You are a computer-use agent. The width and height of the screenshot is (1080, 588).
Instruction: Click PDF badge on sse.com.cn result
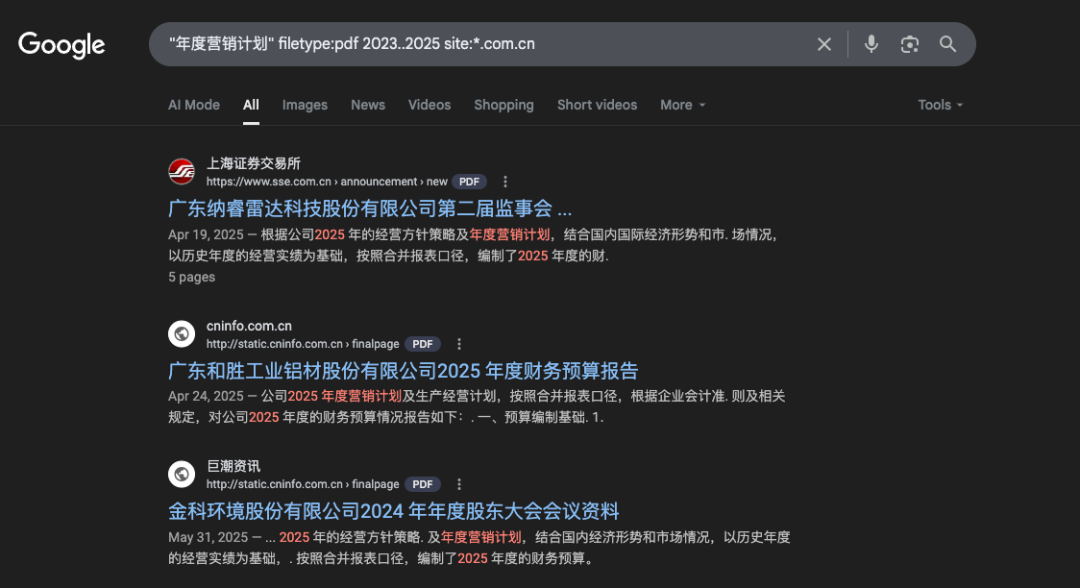click(469, 182)
